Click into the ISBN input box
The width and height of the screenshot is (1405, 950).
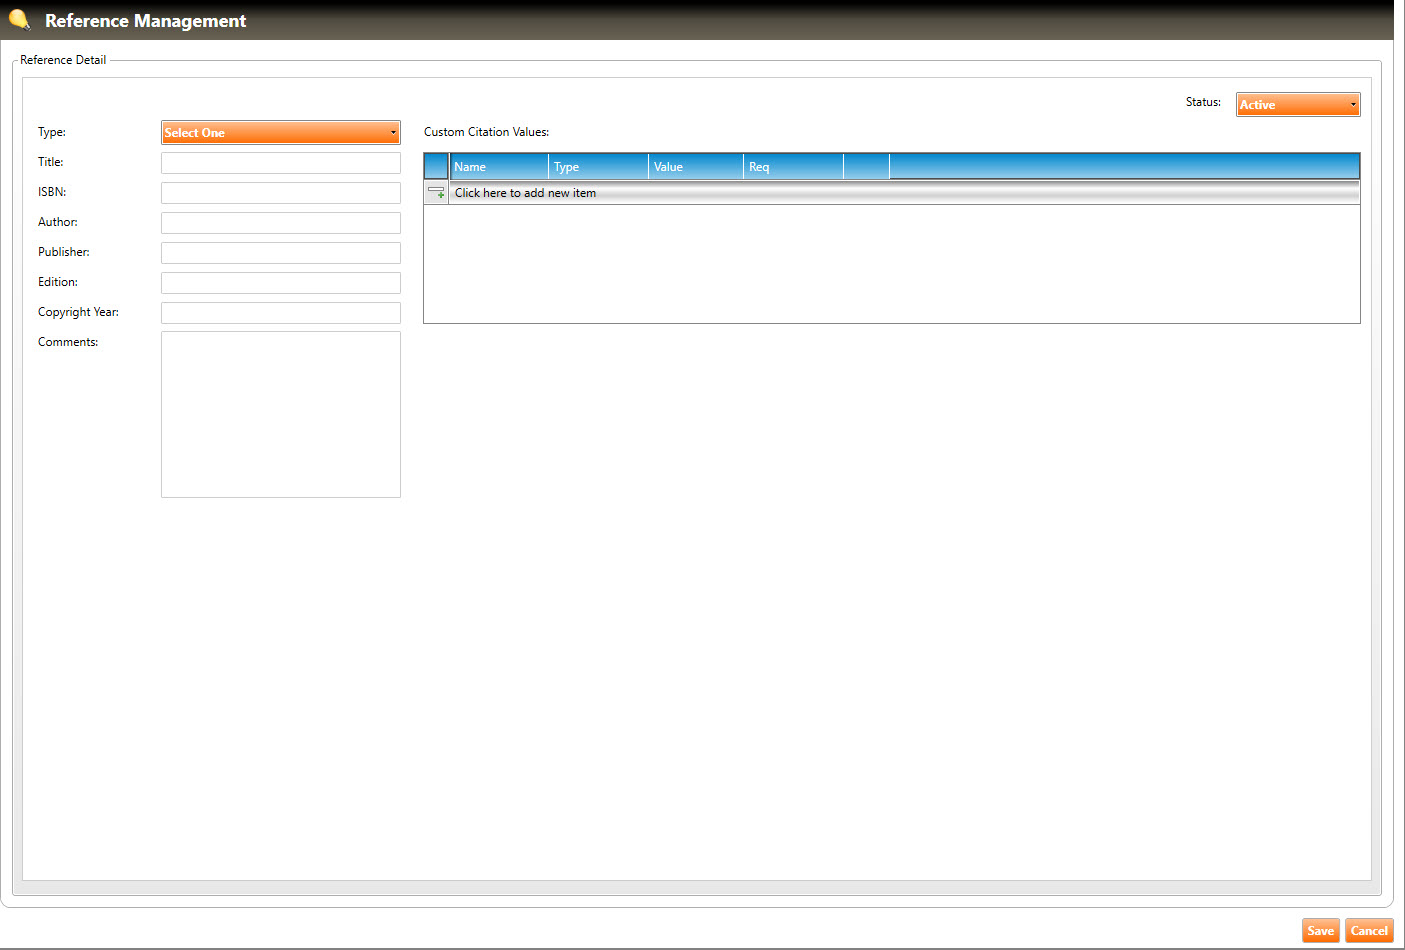tap(280, 192)
